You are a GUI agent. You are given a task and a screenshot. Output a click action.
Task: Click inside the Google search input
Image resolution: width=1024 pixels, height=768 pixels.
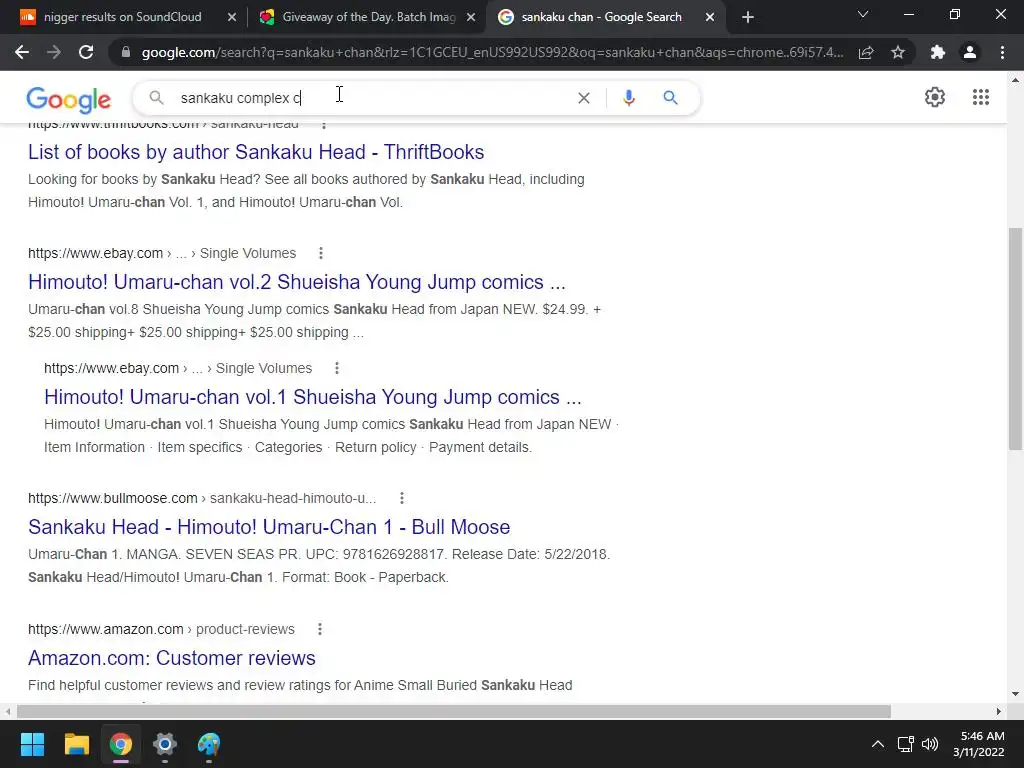pos(372,98)
